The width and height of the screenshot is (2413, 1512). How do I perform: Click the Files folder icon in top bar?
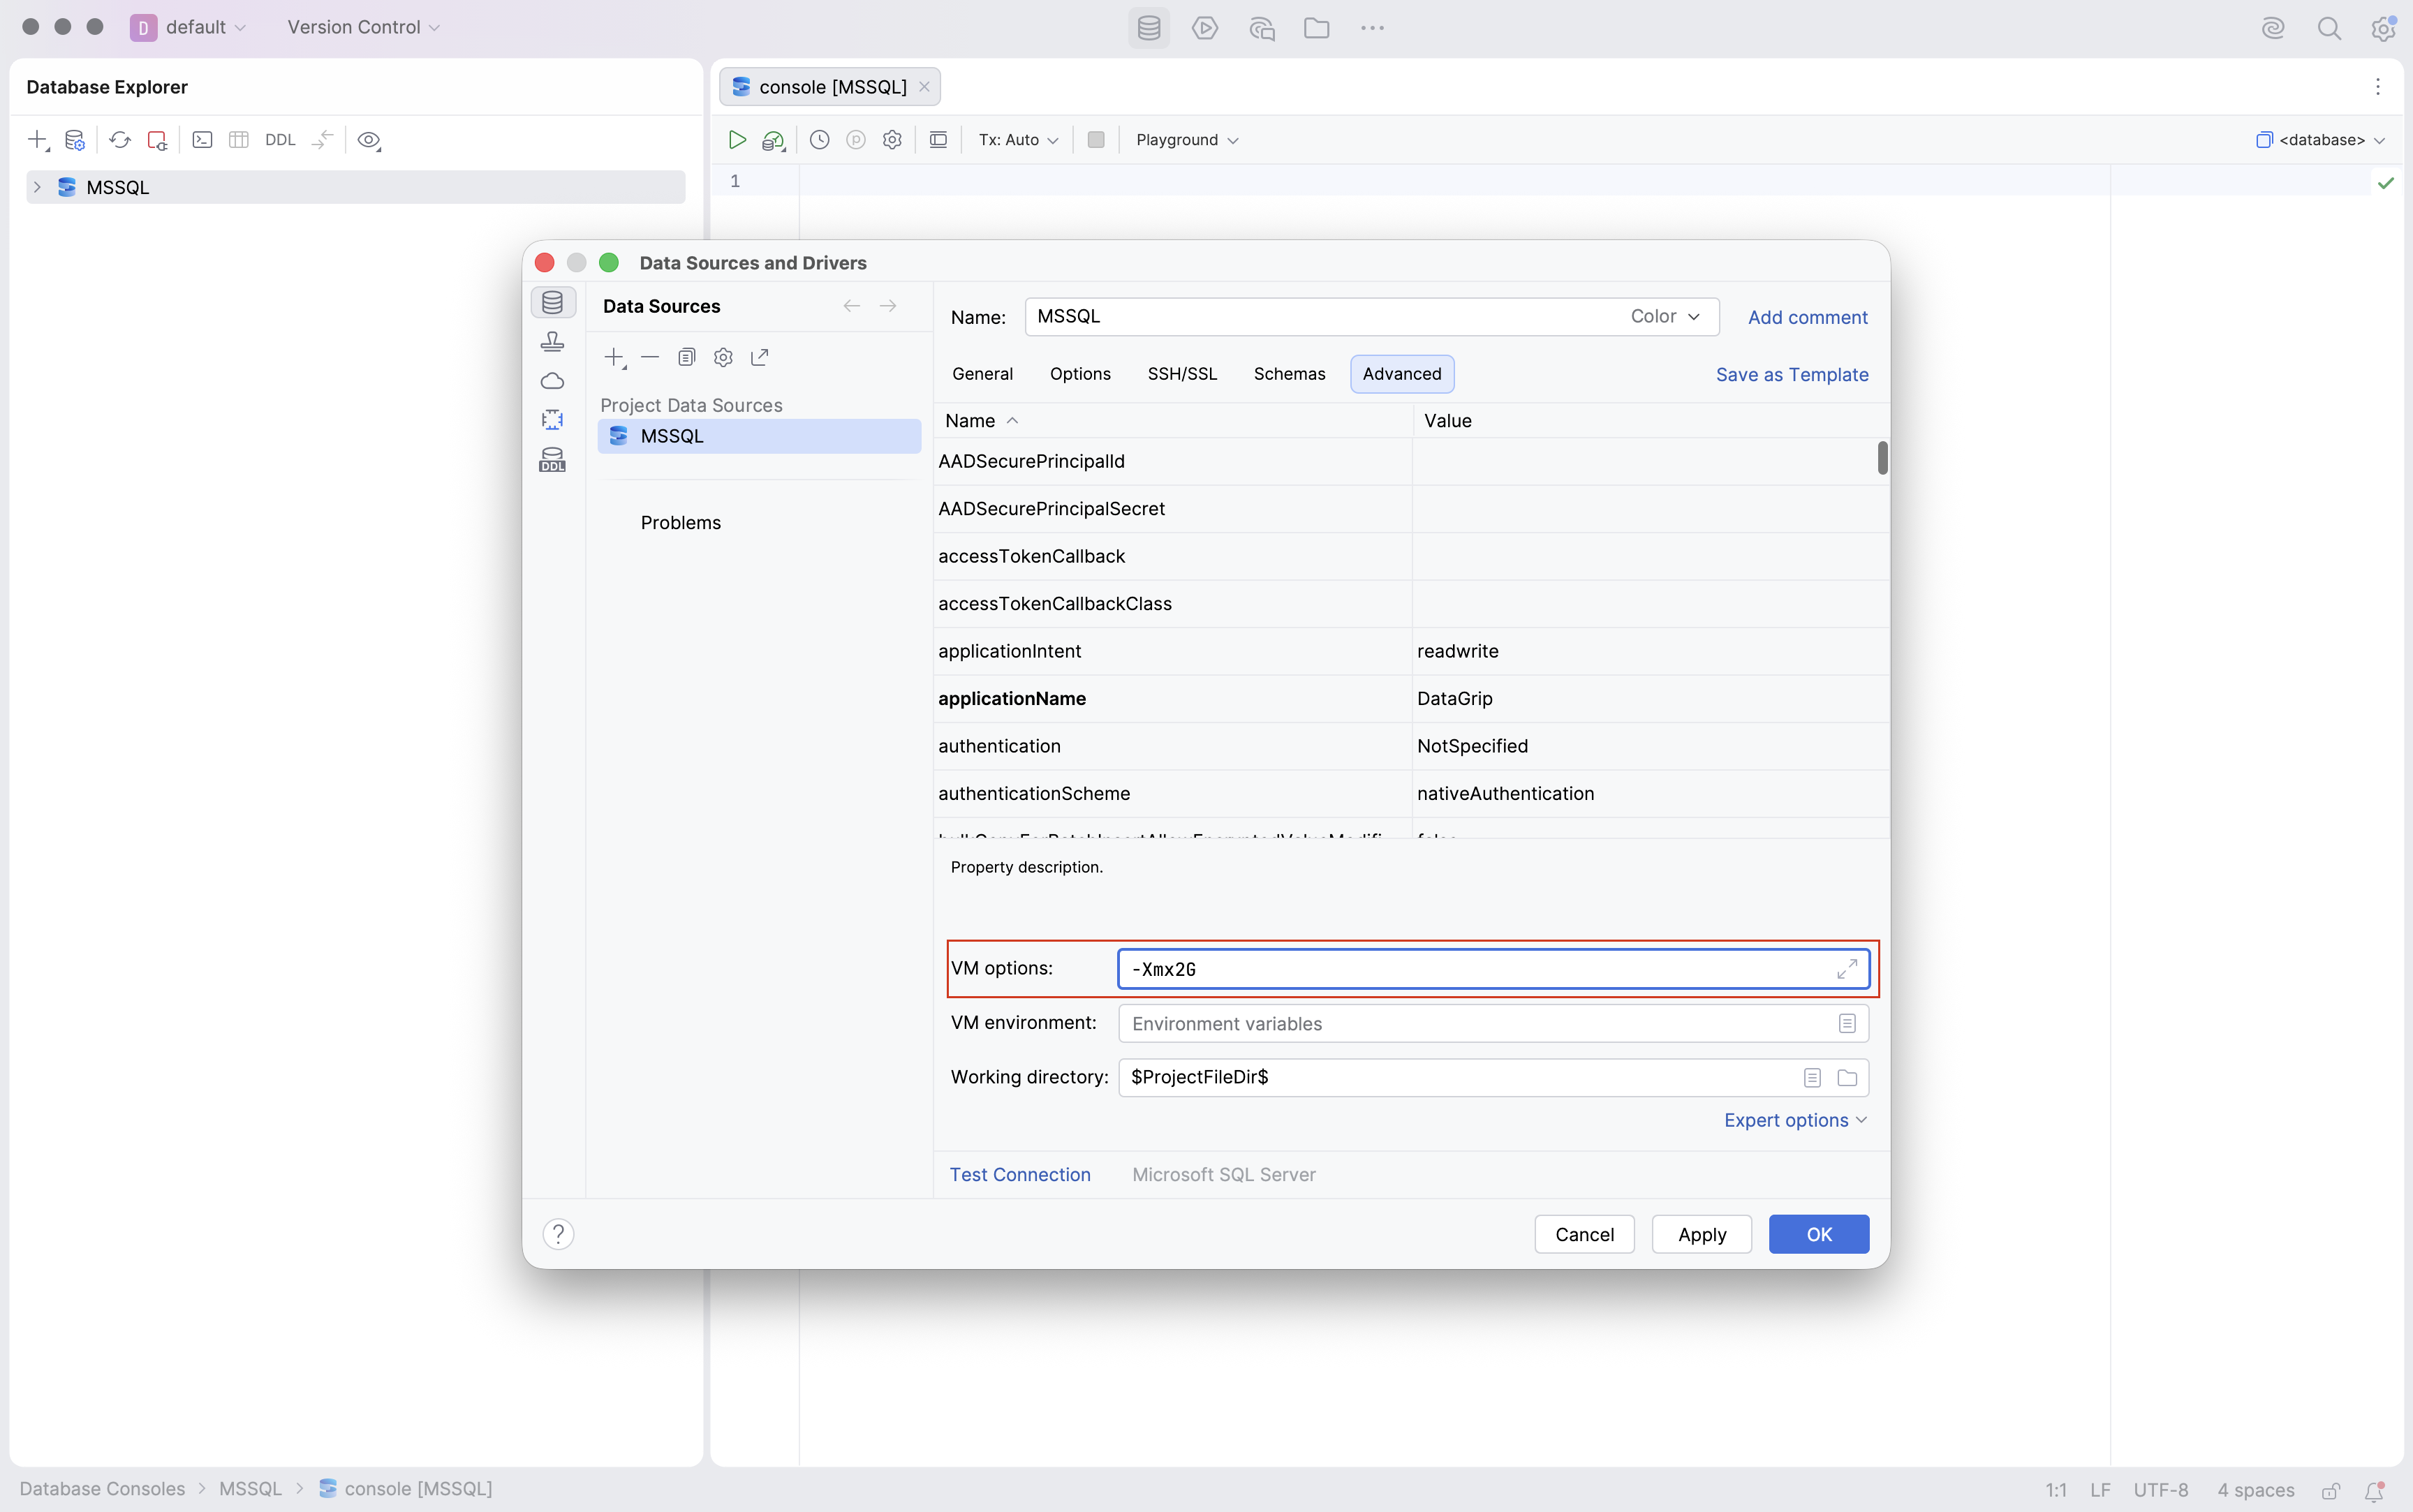click(x=1317, y=28)
